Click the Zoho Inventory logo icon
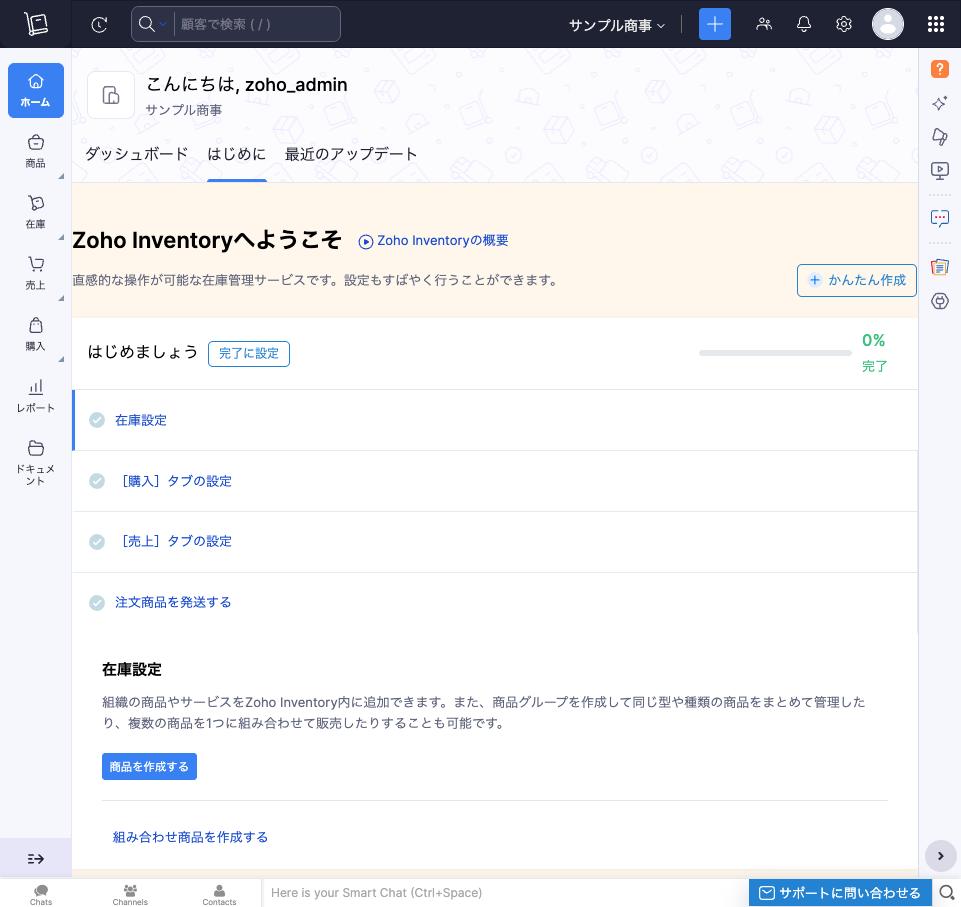This screenshot has width=961, height=907. click(36, 24)
